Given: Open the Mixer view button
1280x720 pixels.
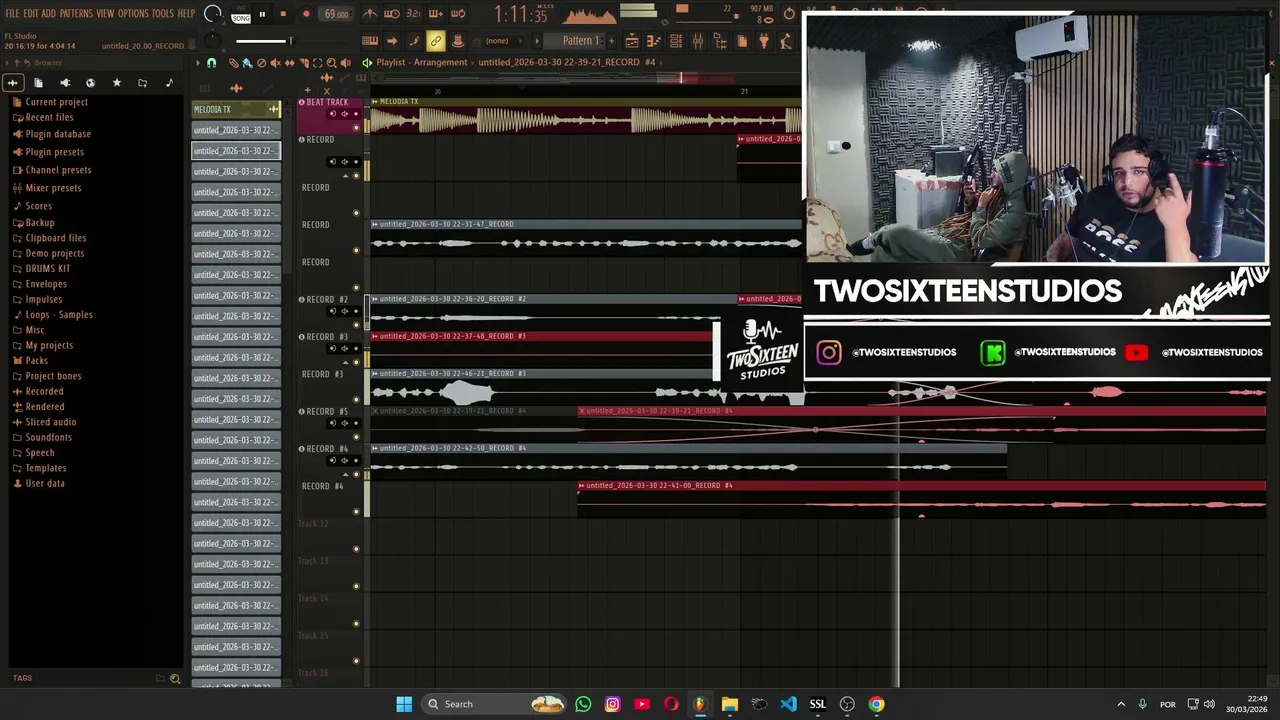Looking at the screenshot, I should coord(697,41).
